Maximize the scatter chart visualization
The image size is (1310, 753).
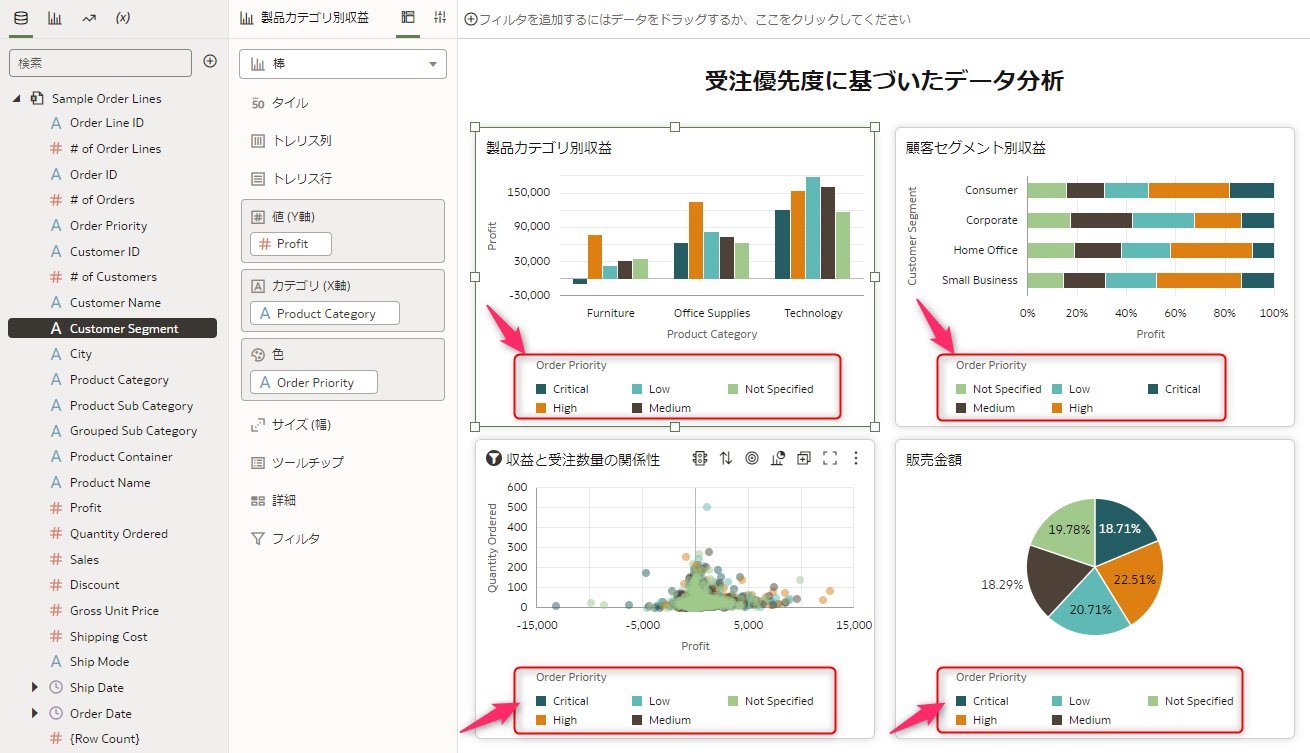point(829,458)
